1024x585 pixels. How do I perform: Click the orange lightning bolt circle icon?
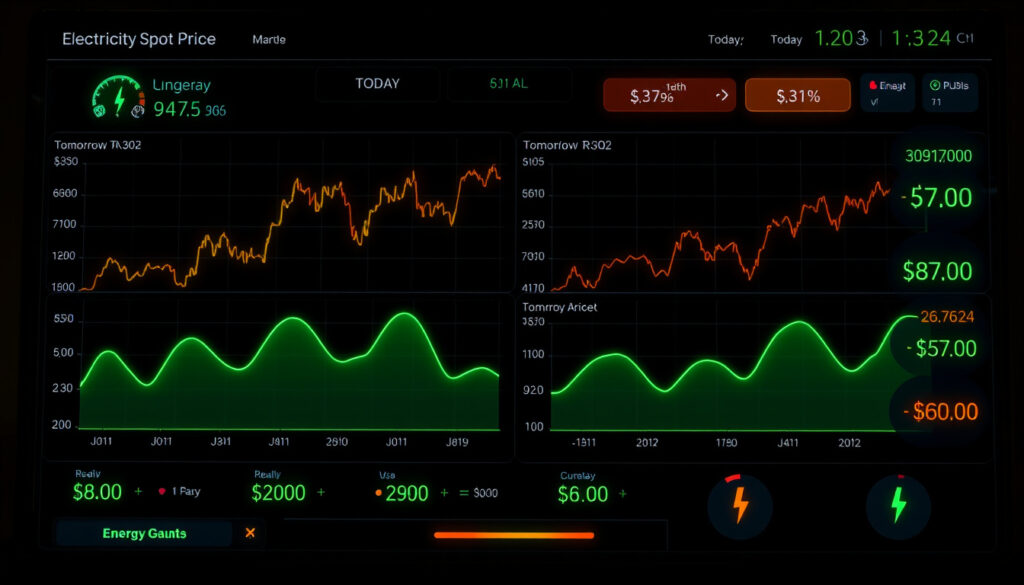point(740,506)
